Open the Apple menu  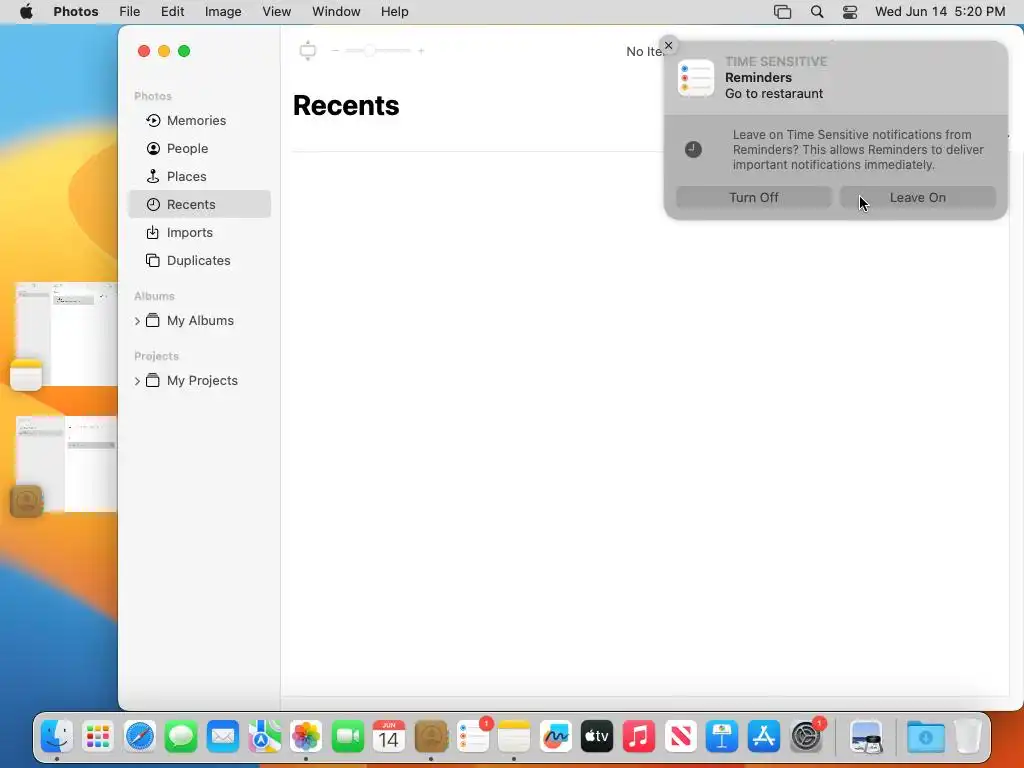click(26, 12)
